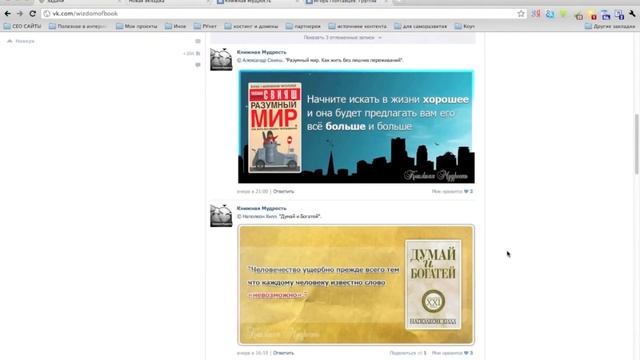Open the 'Мои проекты' bookmarks folder

coord(137,26)
